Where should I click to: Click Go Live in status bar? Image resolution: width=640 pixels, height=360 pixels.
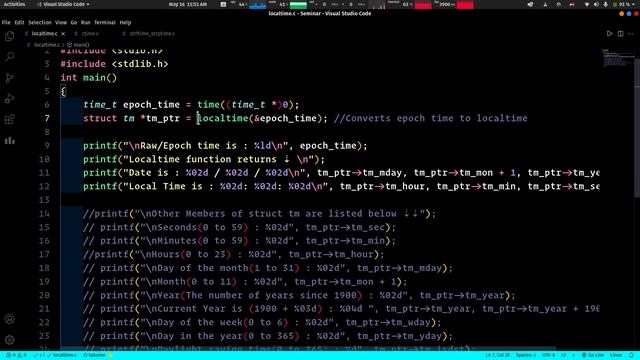[x=593, y=355]
